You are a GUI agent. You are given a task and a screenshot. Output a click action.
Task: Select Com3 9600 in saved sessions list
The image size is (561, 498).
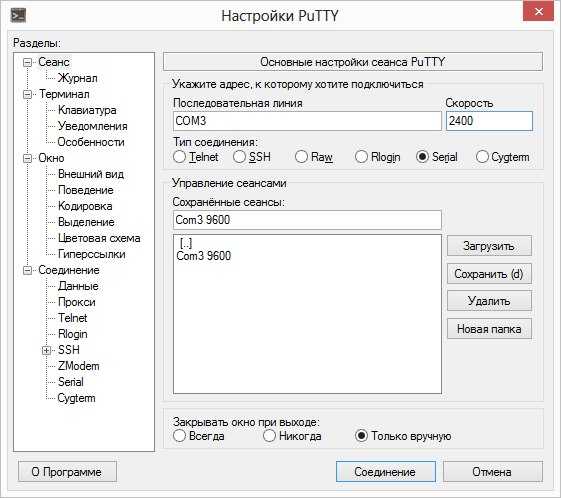[x=204, y=256]
